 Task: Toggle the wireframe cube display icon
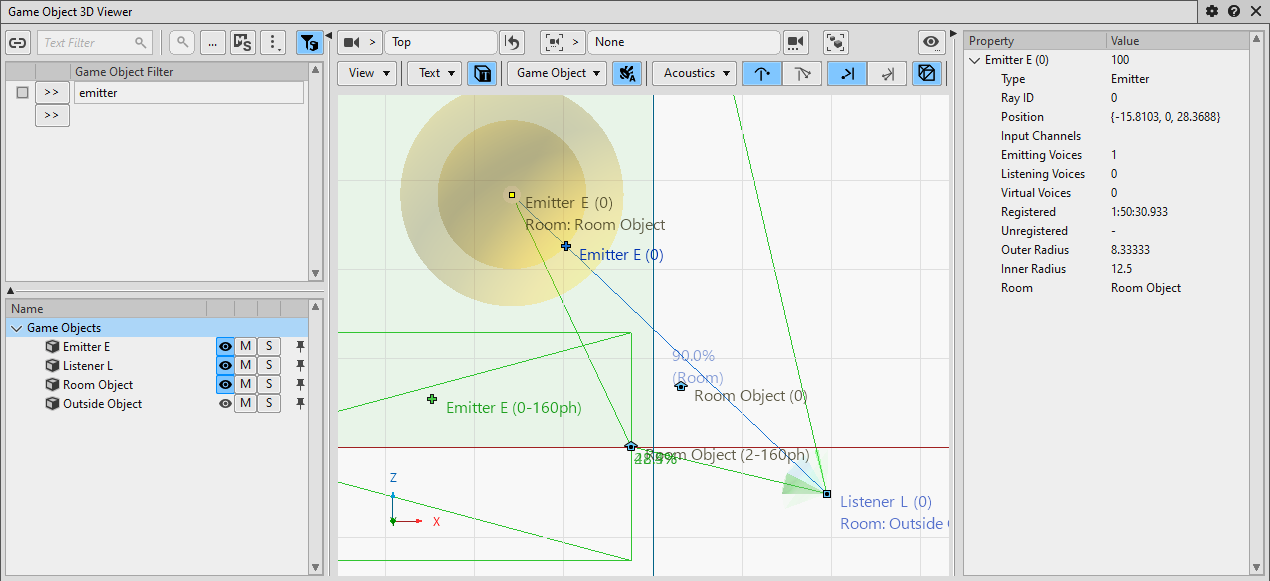coord(926,73)
